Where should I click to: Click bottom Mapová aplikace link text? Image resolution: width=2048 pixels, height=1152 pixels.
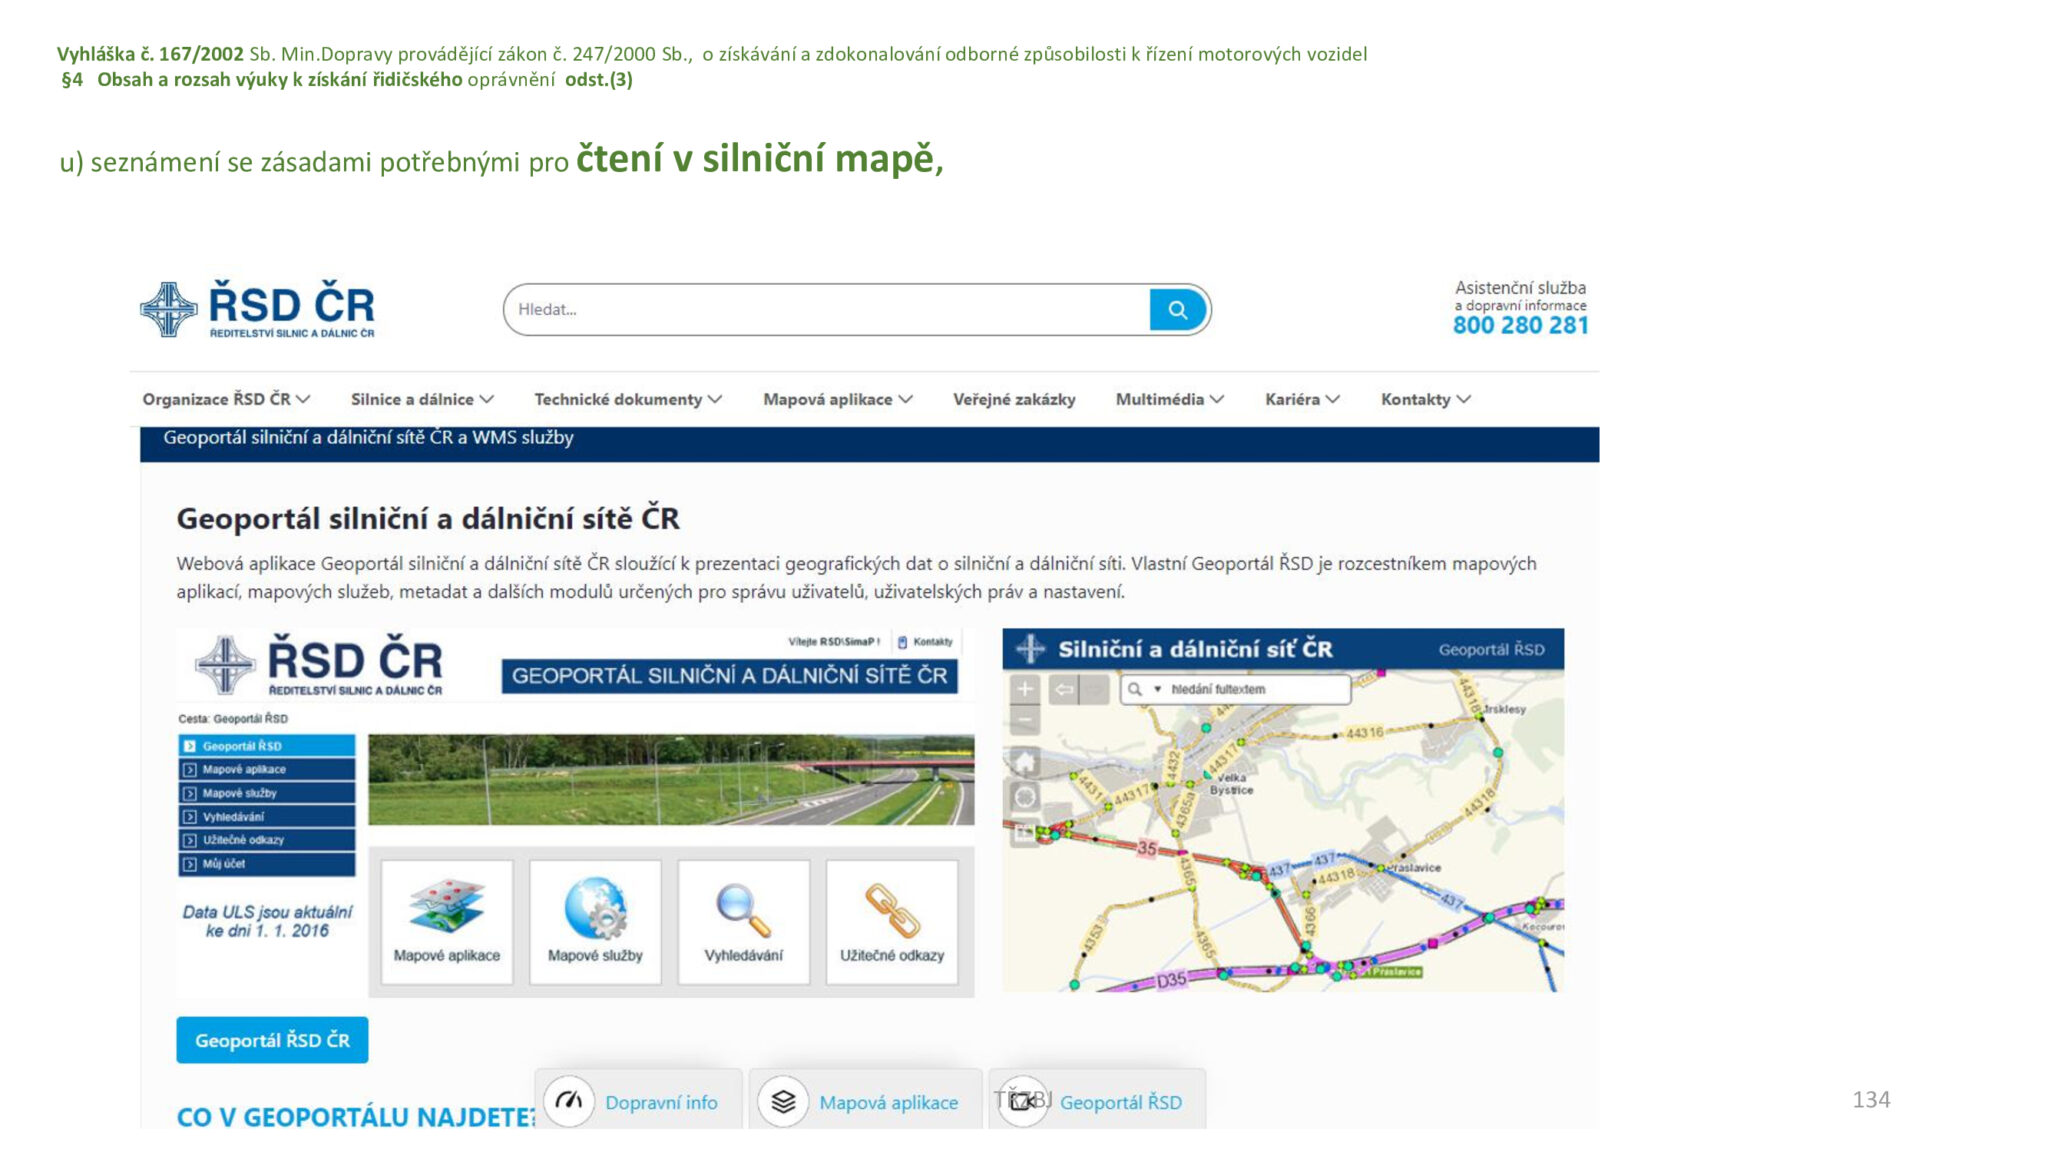(888, 1102)
